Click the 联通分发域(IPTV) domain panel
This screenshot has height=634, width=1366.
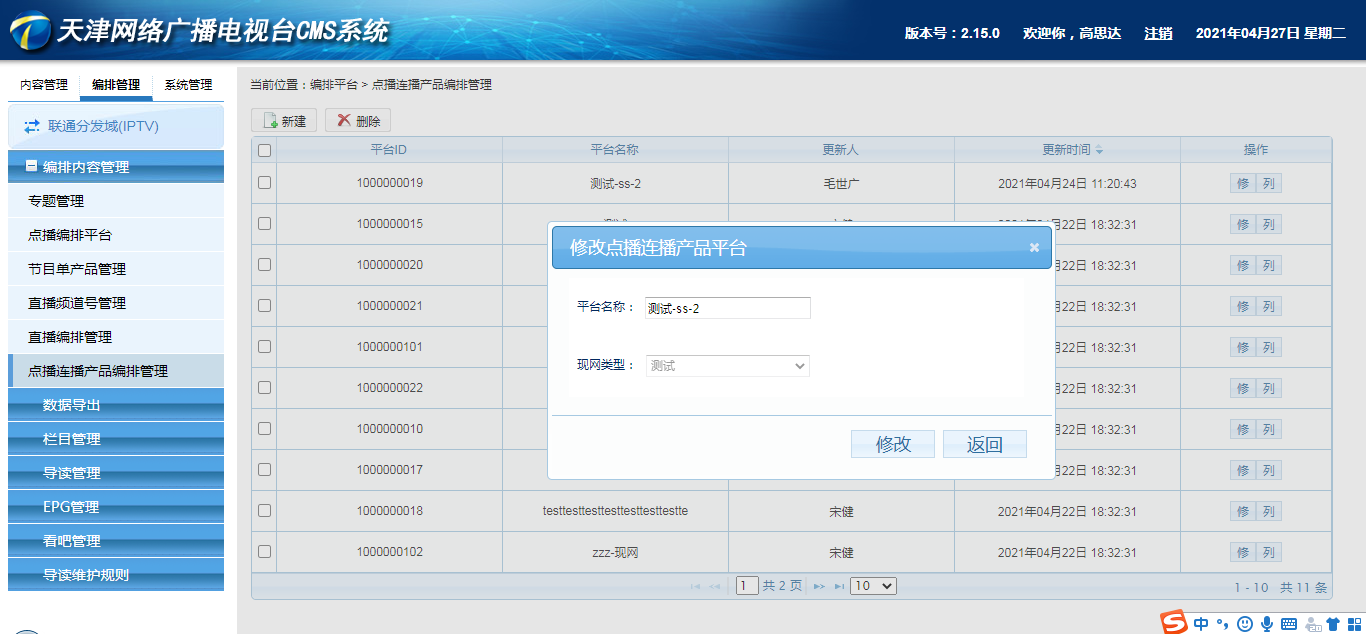[x=116, y=127]
